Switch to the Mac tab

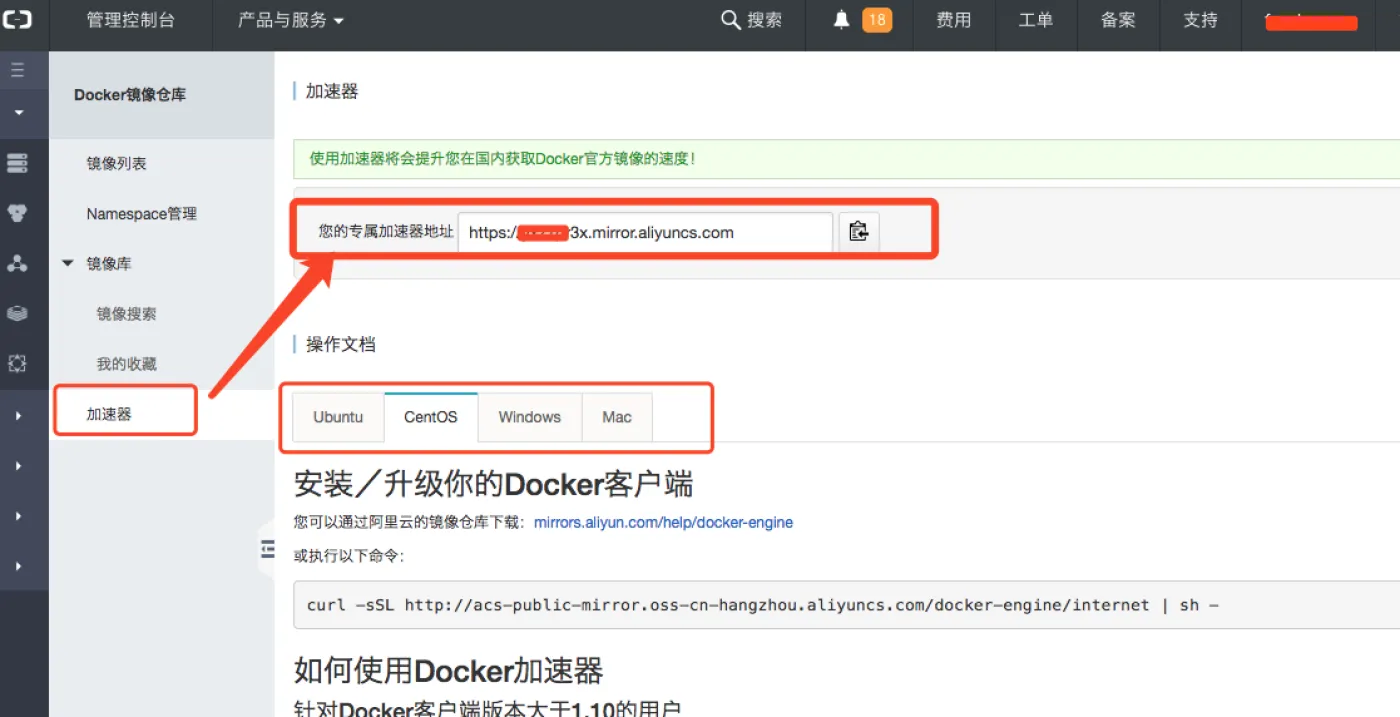tap(617, 417)
